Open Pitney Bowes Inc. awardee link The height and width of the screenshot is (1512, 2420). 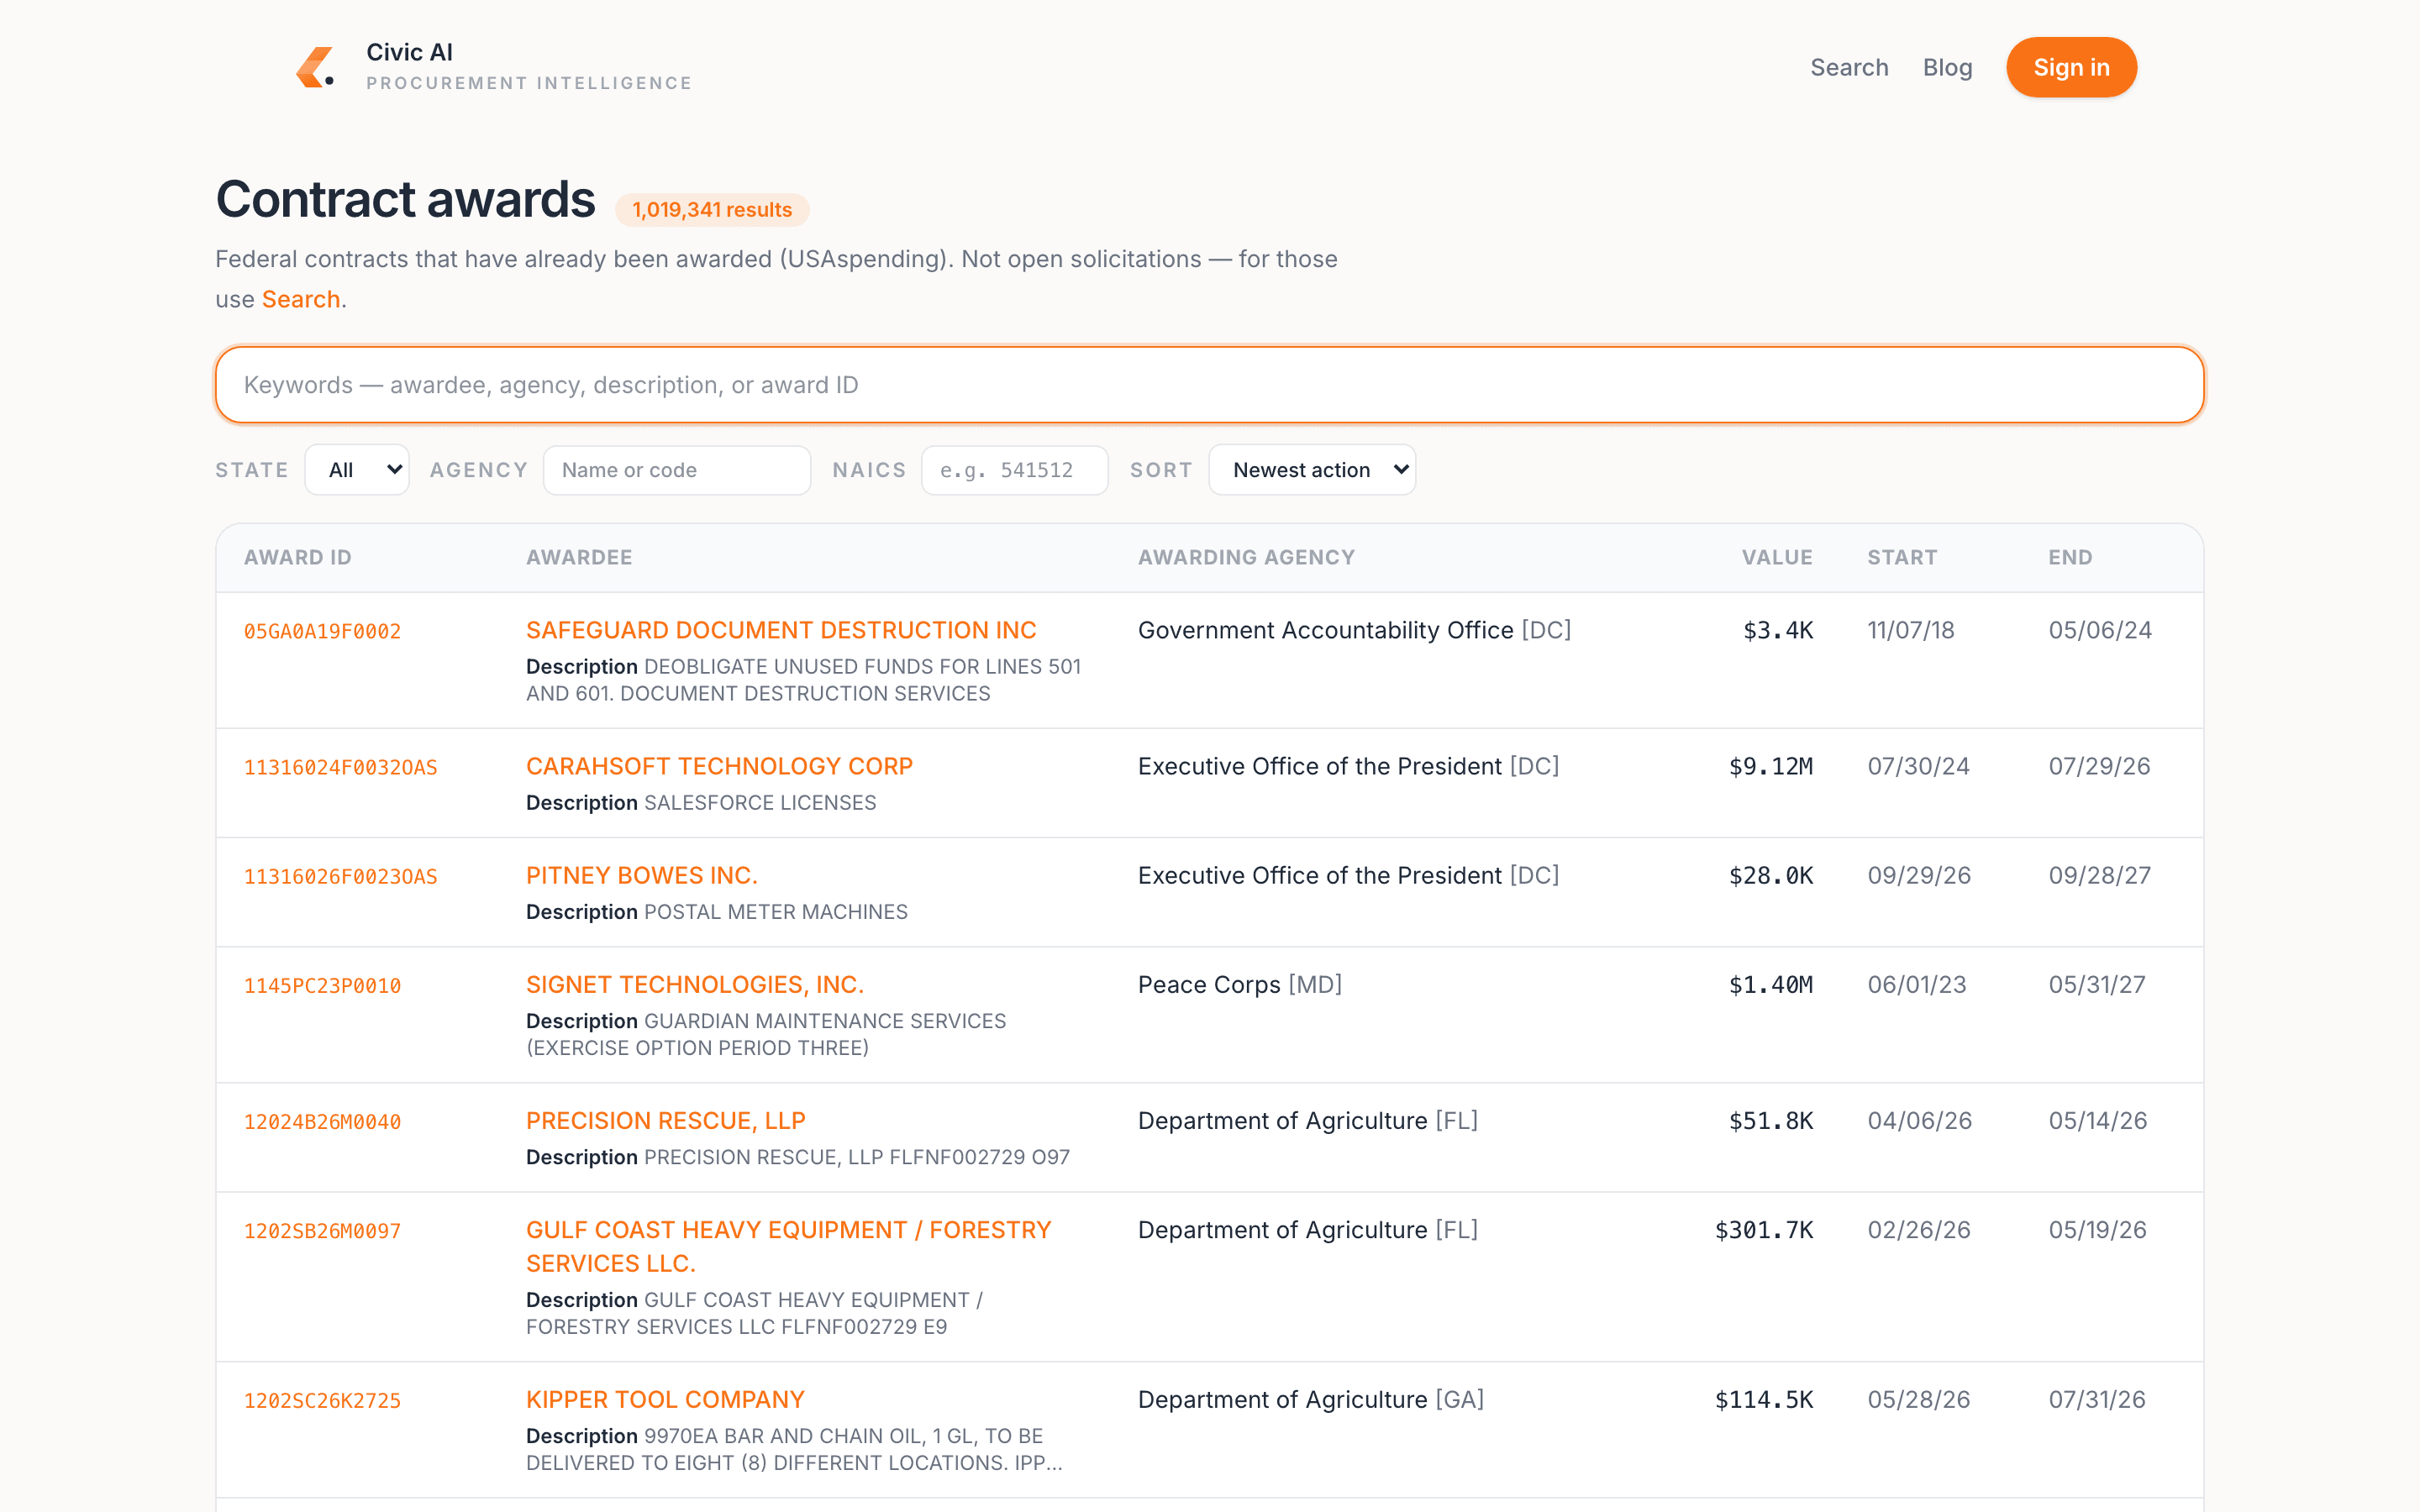641,875
